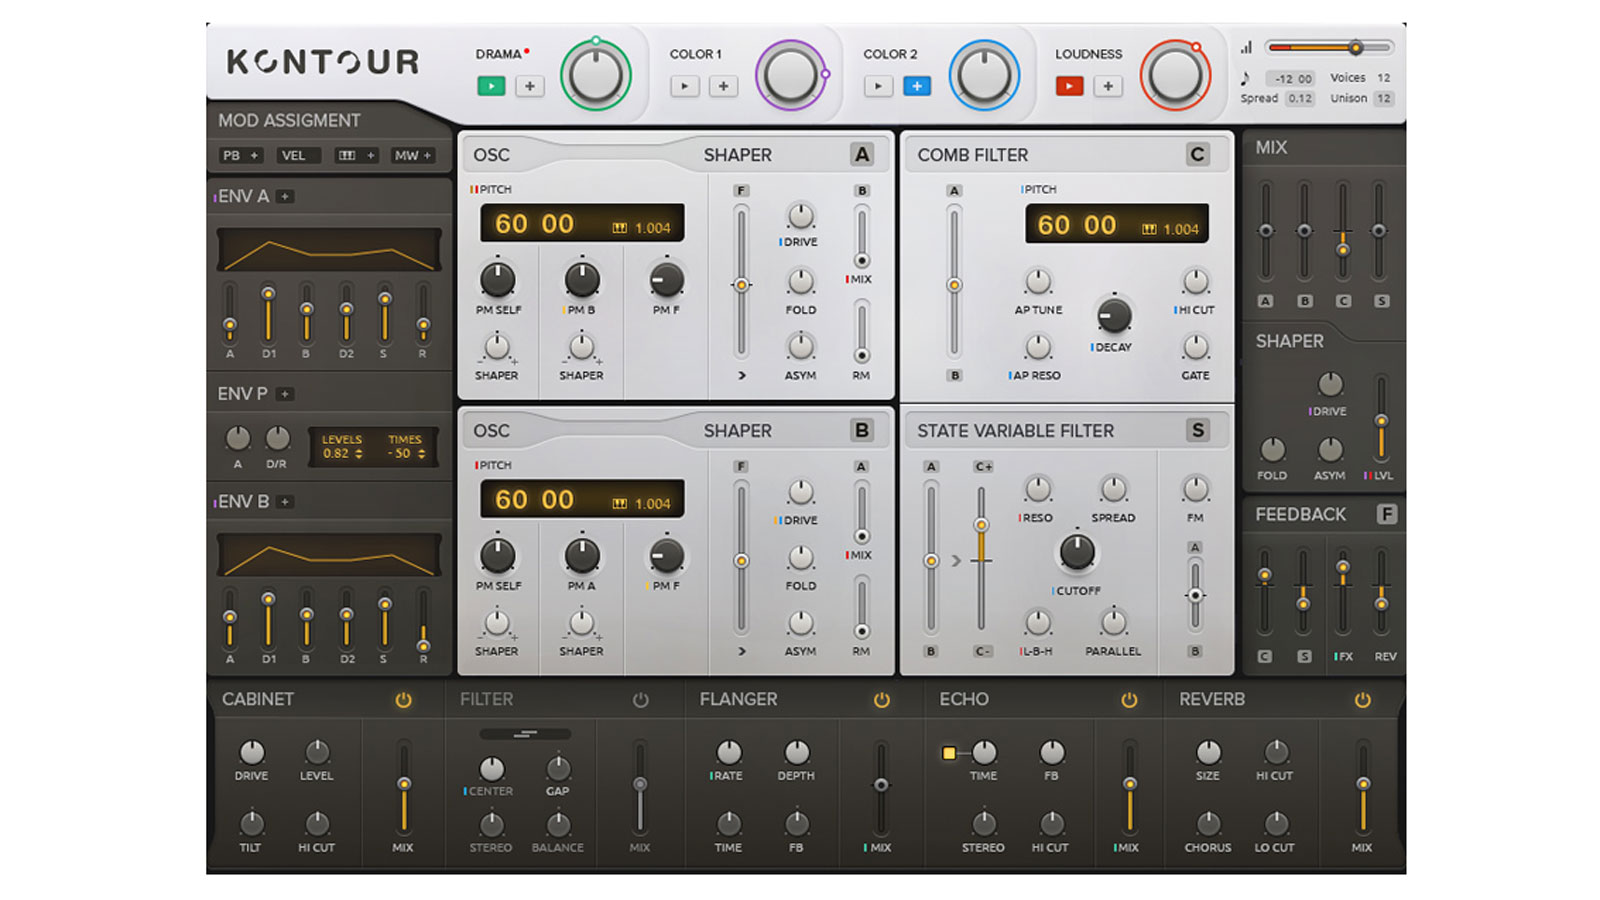Click the plus icon next to ENV B
The width and height of the screenshot is (1600, 900).
(x=285, y=502)
